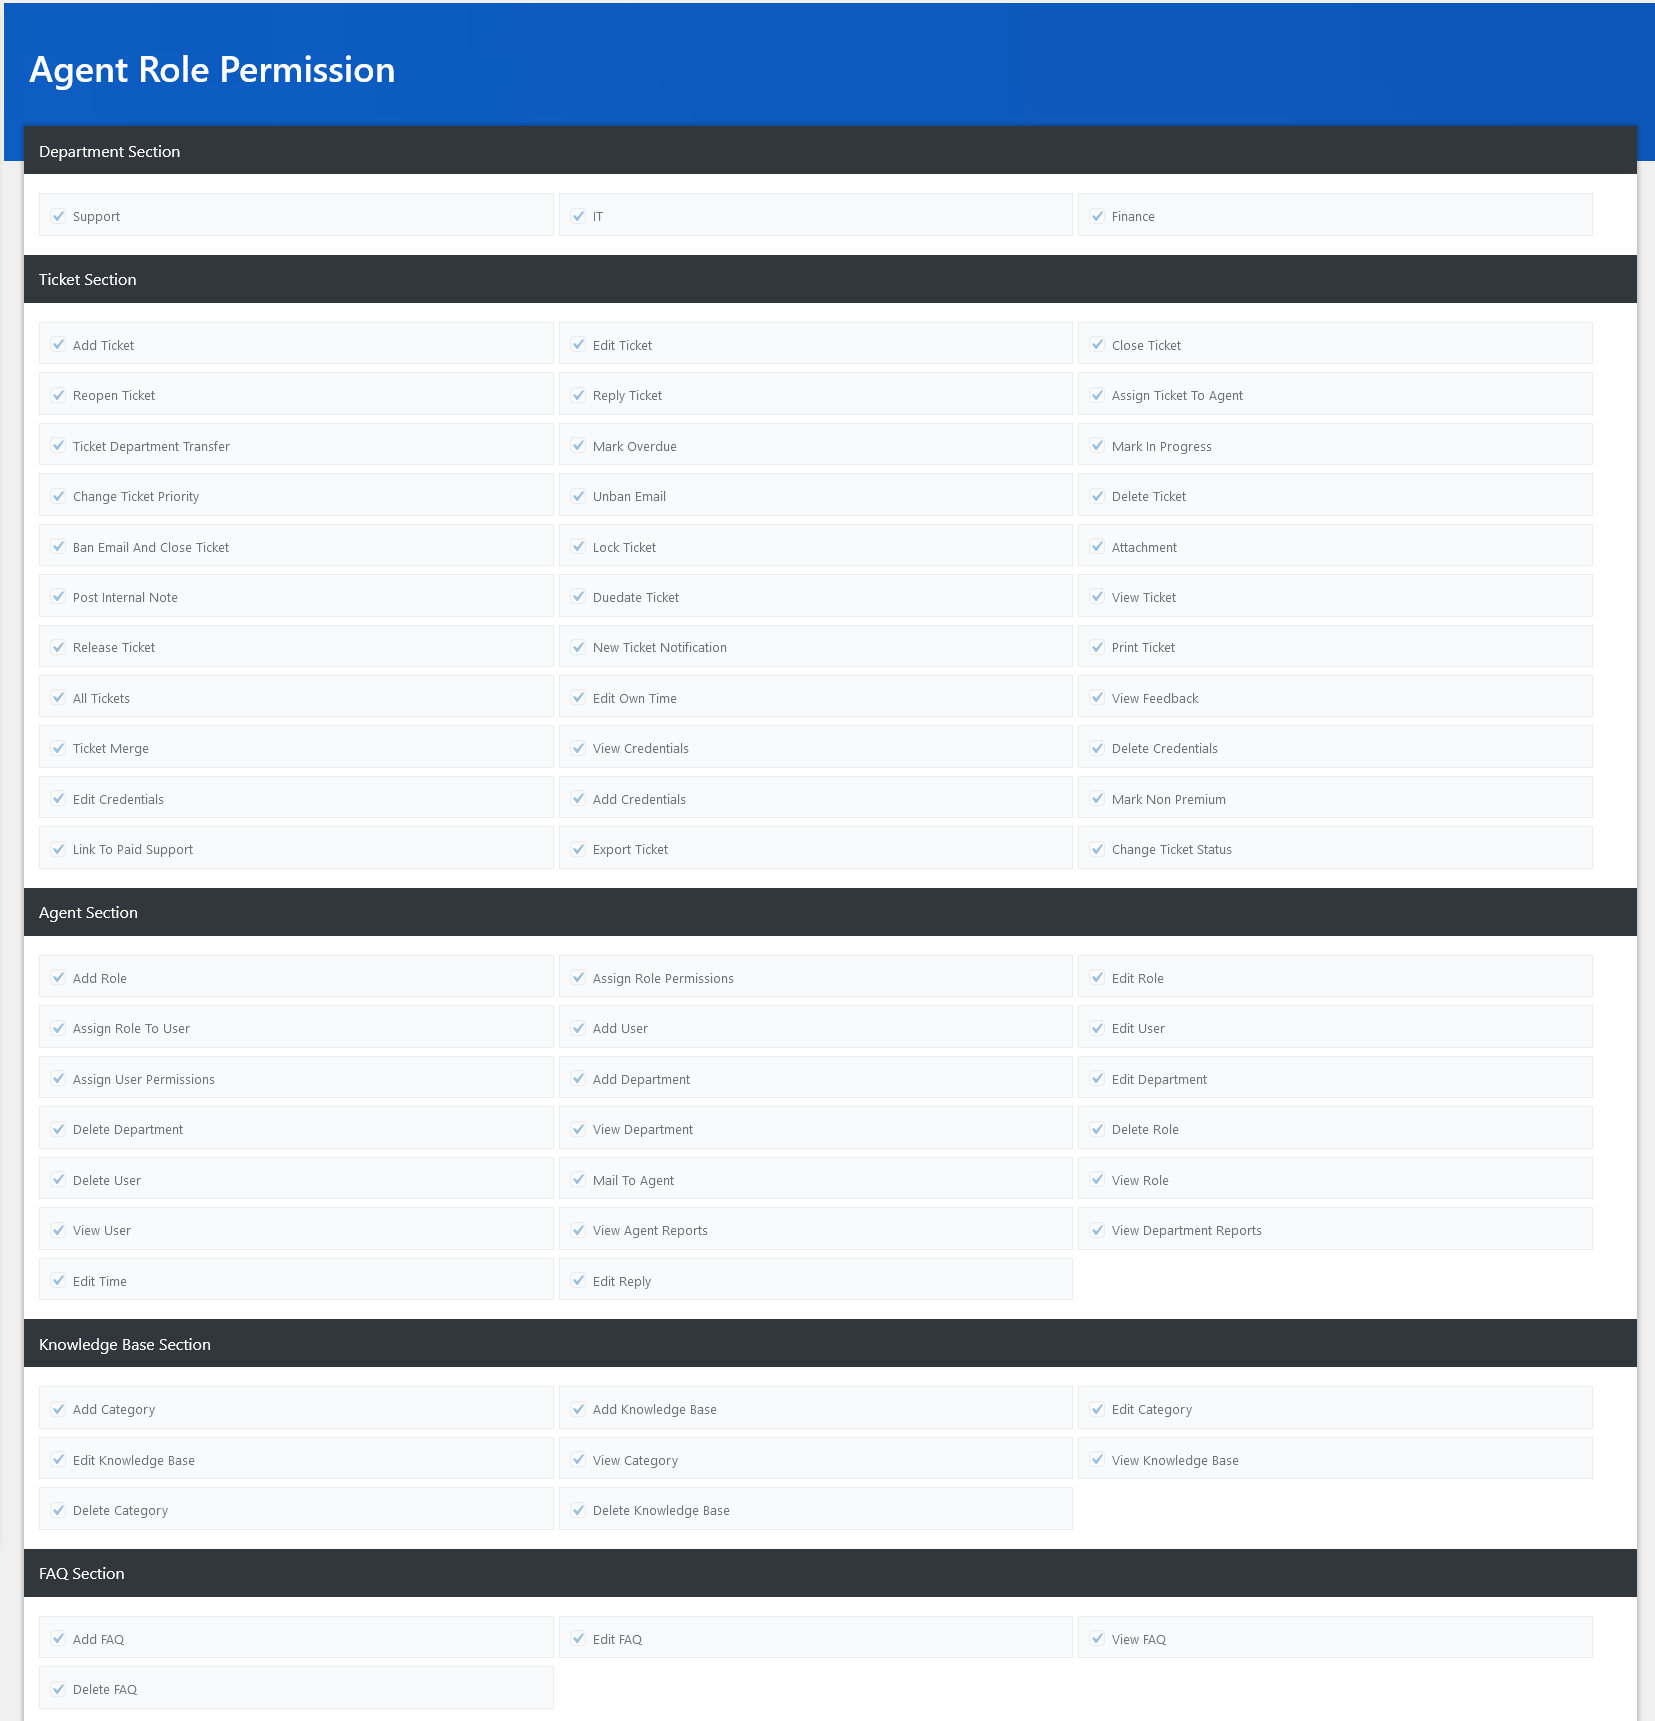Uncheck the Delete FAQ permission
The height and width of the screenshot is (1721, 1655).
[58, 1689]
